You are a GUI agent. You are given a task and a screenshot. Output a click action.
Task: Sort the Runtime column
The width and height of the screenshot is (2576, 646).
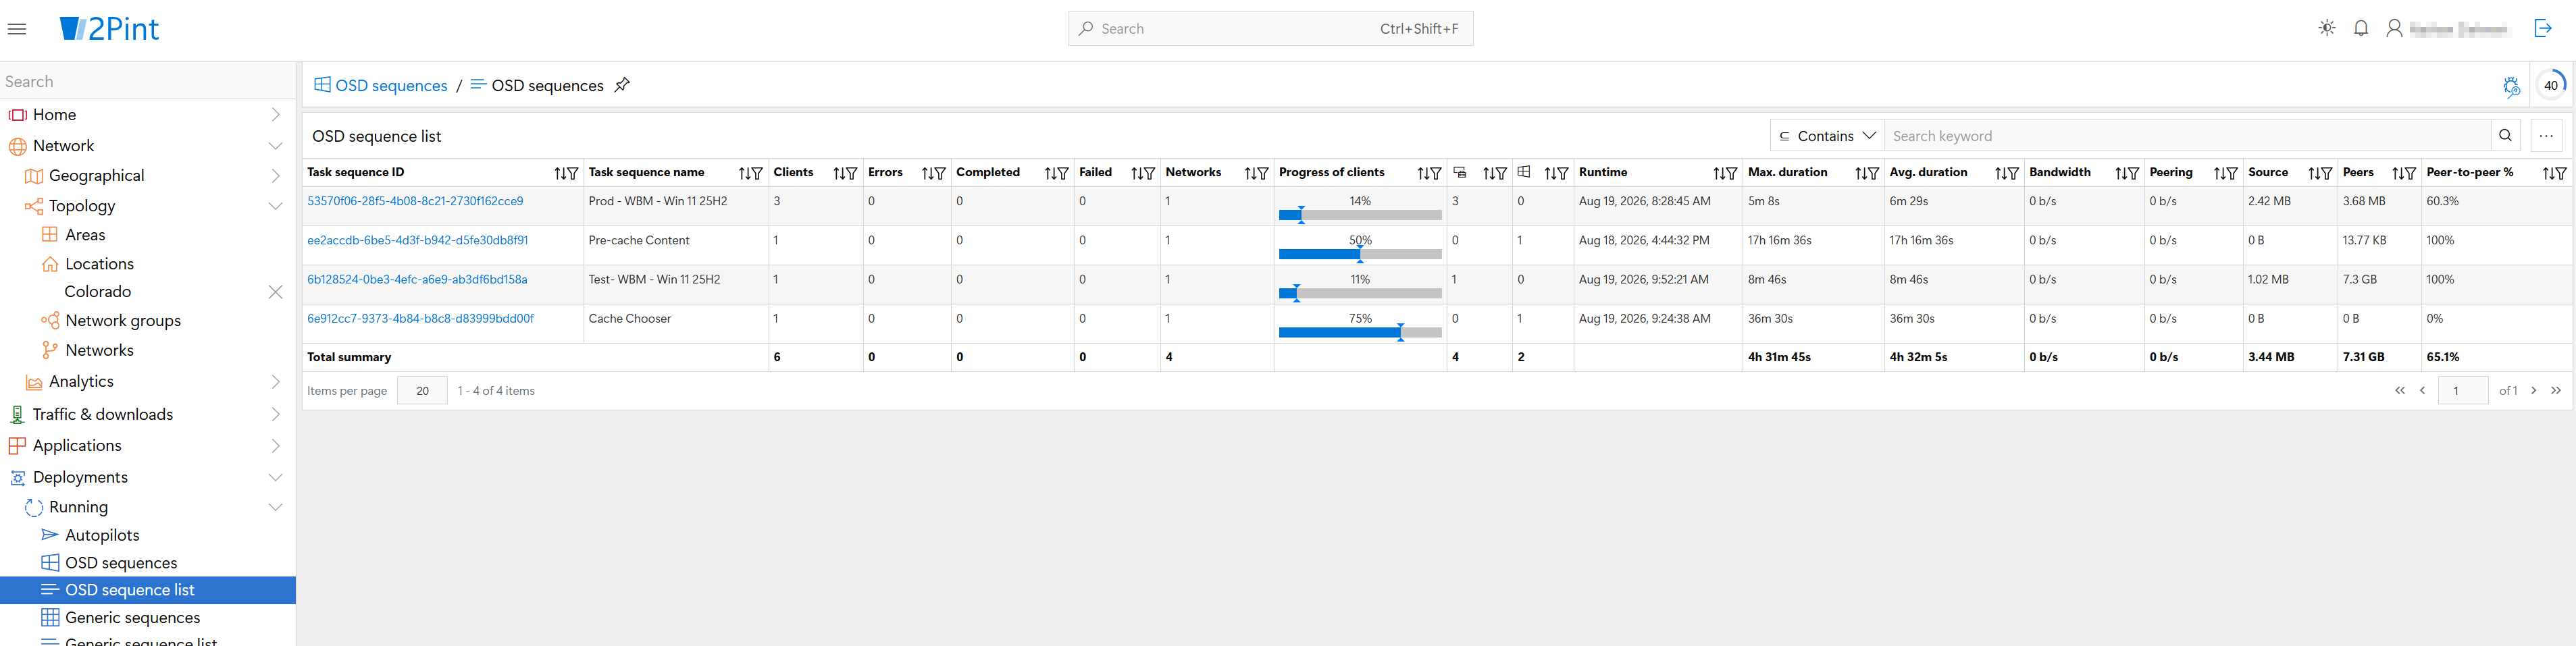[x=1718, y=173]
